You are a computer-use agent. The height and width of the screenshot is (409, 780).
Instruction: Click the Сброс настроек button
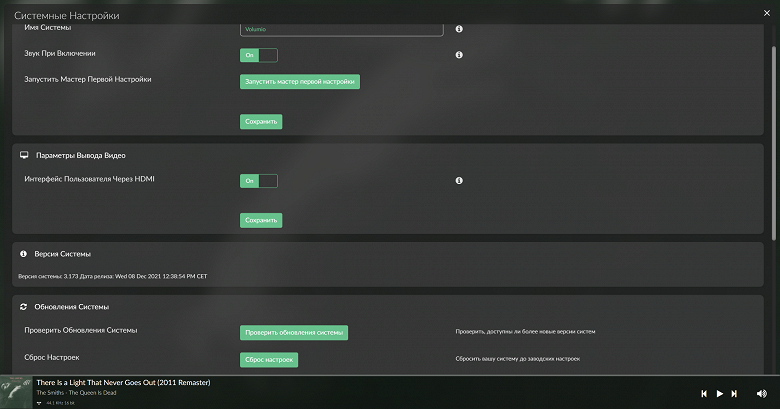coord(269,359)
